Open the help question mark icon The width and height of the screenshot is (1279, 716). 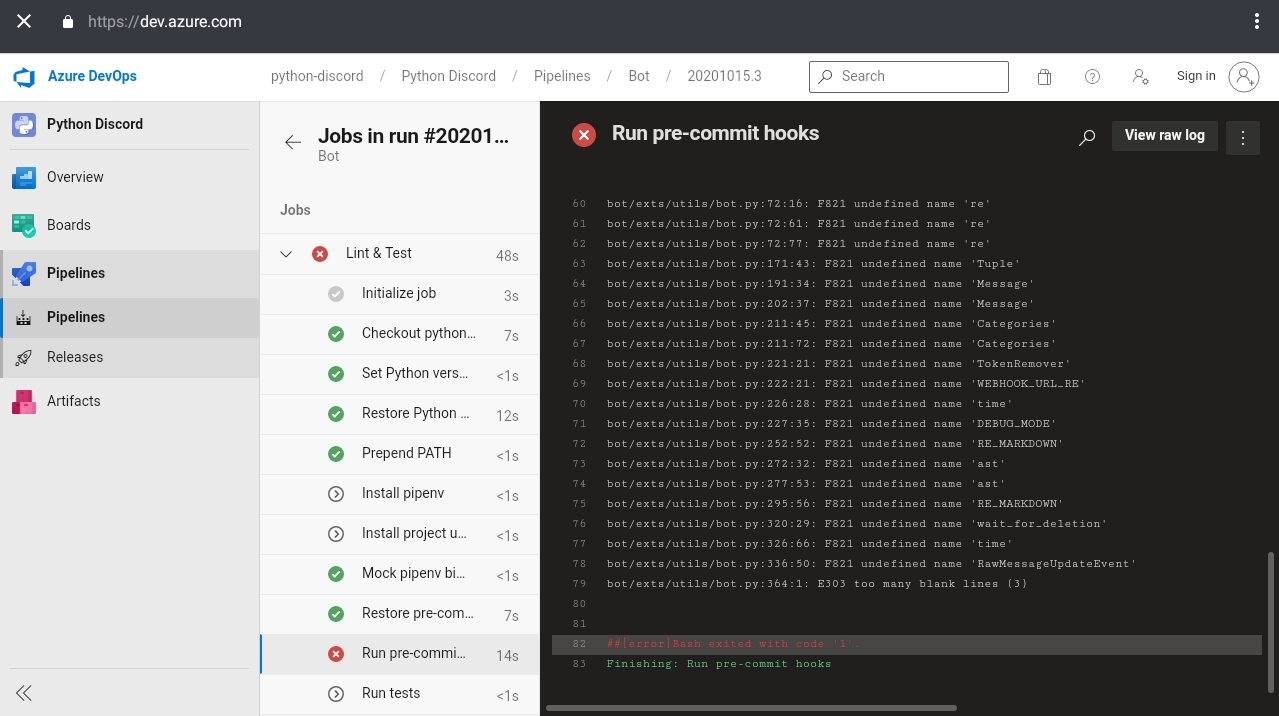(x=1092, y=77)
